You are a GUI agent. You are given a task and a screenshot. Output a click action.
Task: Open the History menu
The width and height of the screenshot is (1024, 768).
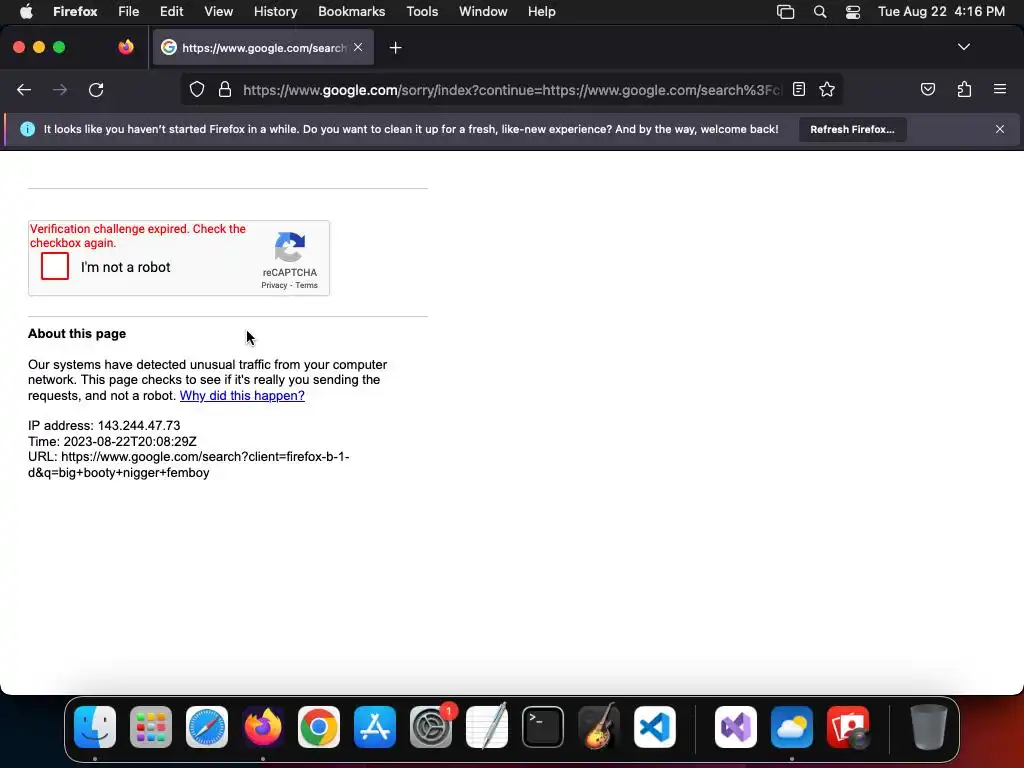[x=276, y=11]
